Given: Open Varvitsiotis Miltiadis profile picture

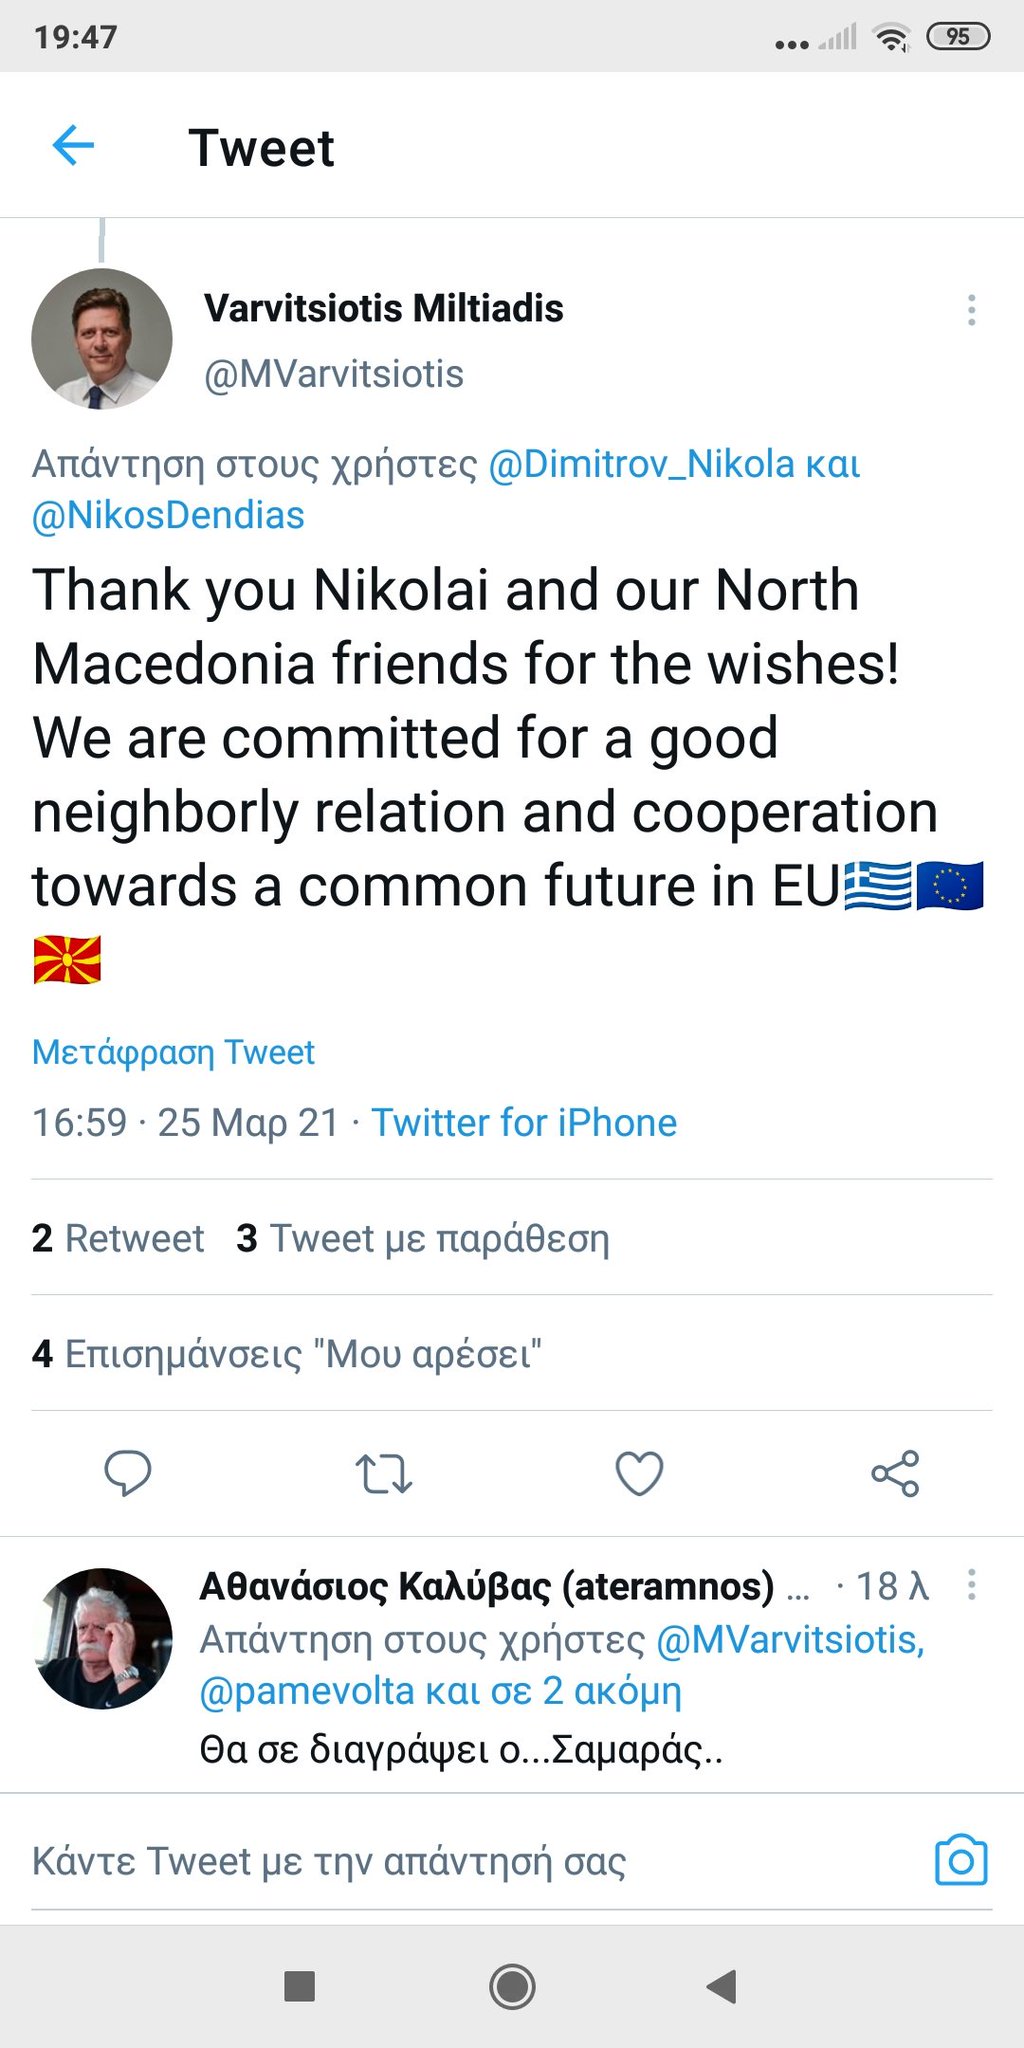Looking at the screenshot, I should pyautogui.click(x=102, y=339).
